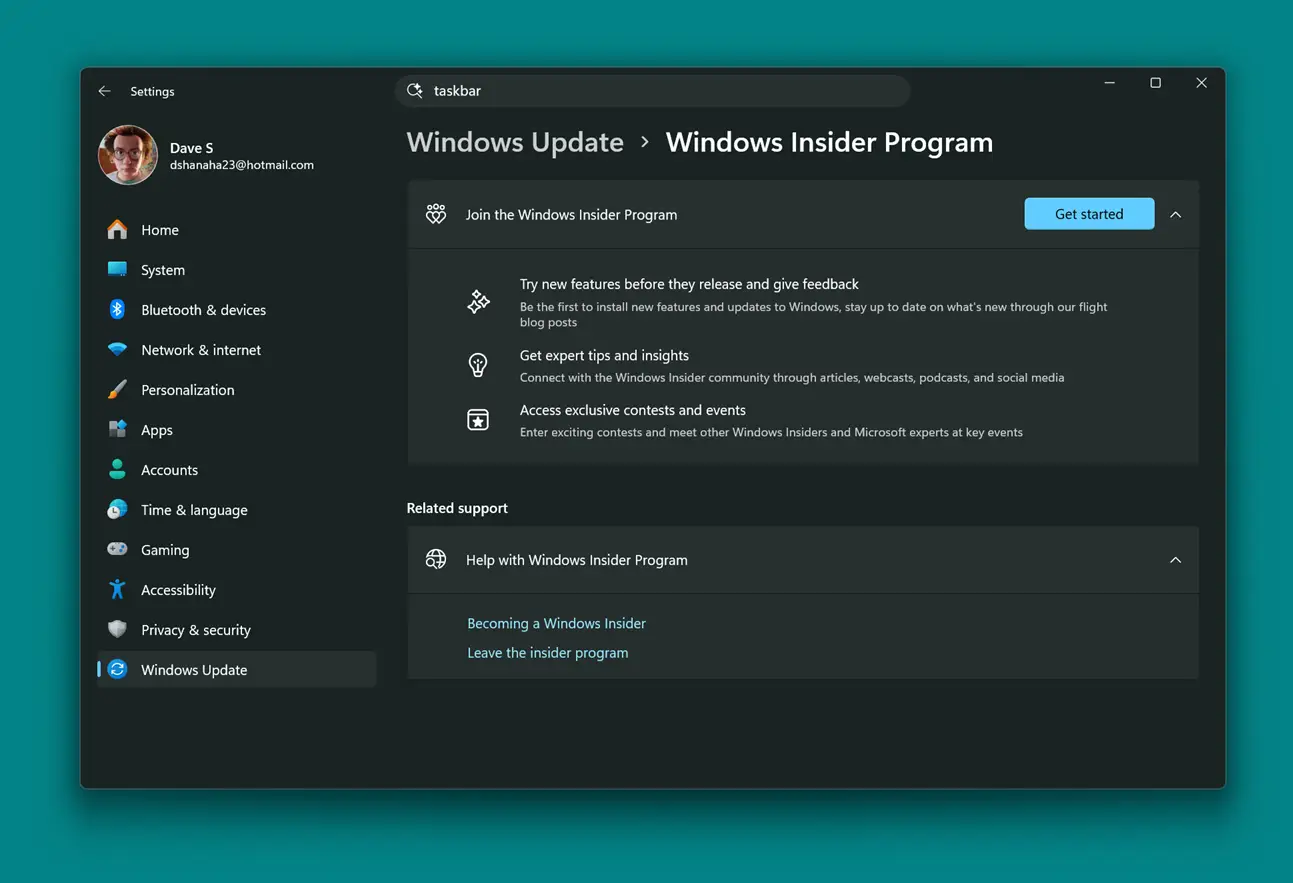The height and width of the screenshot is (883, 1293).
Task: Click the Accounts person icon
Action: (117, 470)
